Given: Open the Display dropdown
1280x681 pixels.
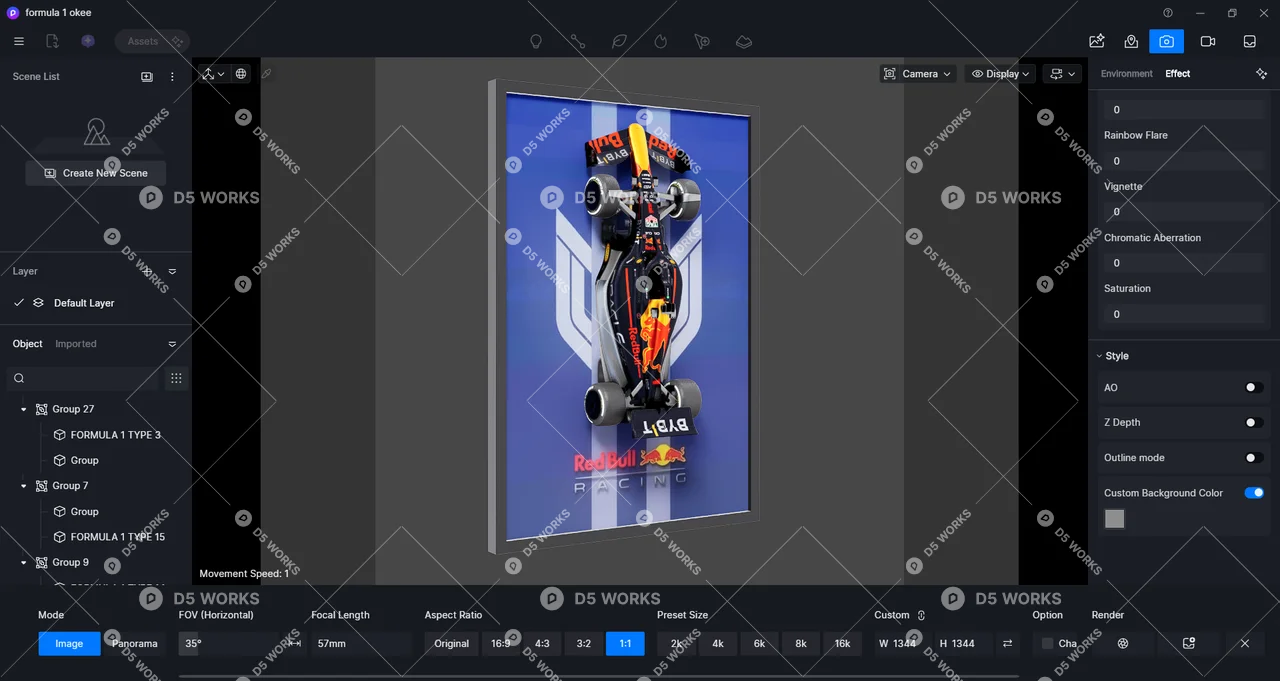Looking at the screenshot, I should (999, 74).
